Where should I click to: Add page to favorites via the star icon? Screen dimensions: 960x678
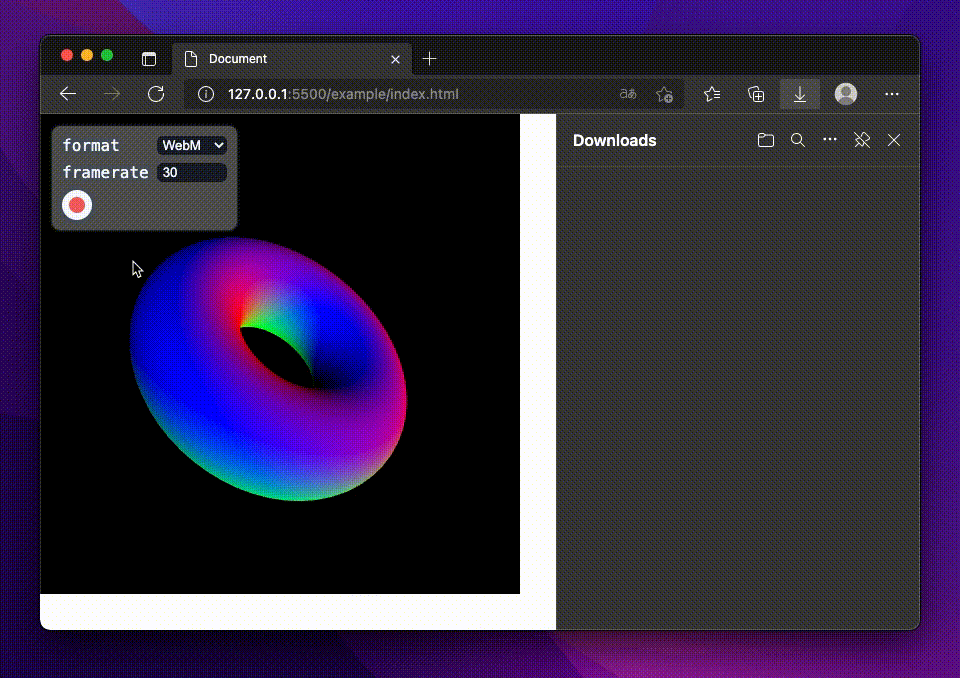tap(663, 93)
